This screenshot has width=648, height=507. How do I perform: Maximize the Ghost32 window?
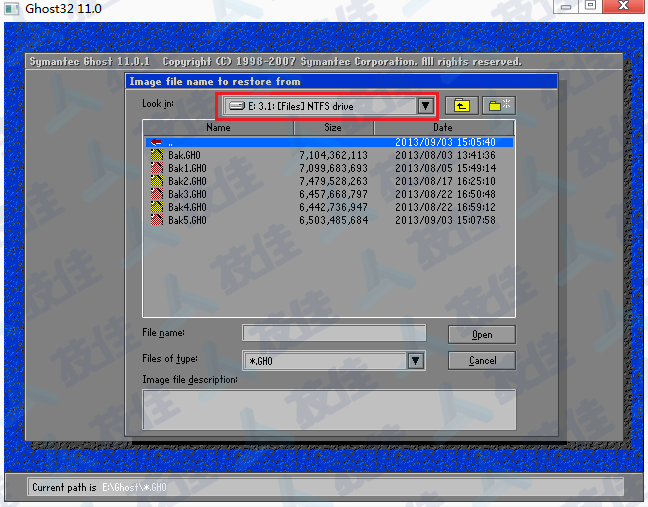pos(591,6)
